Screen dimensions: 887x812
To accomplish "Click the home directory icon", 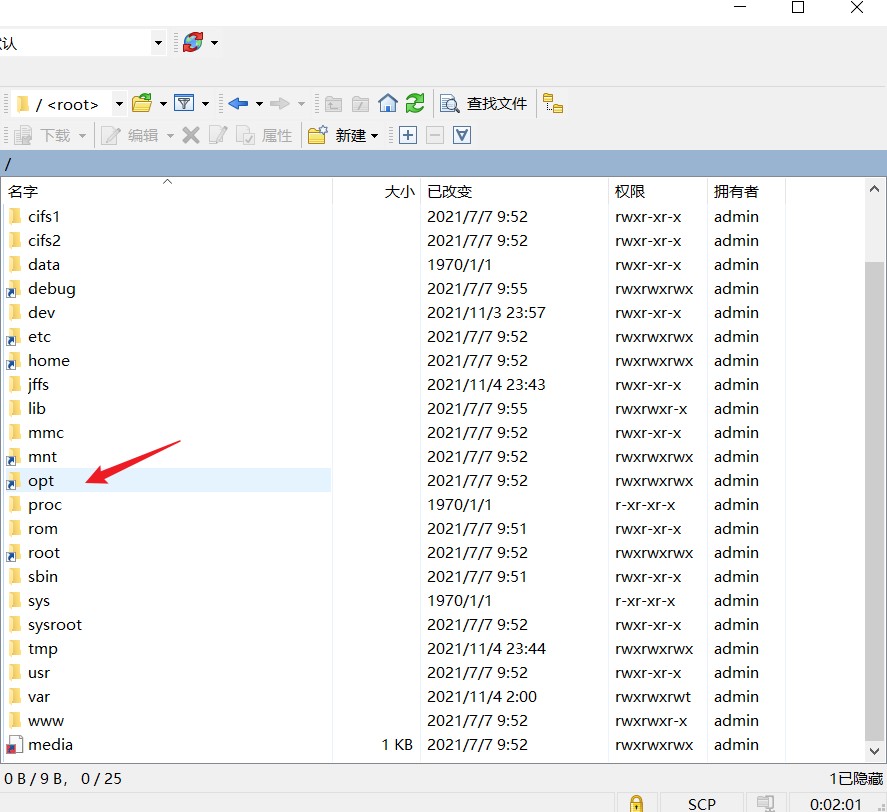I will (388, 104).
